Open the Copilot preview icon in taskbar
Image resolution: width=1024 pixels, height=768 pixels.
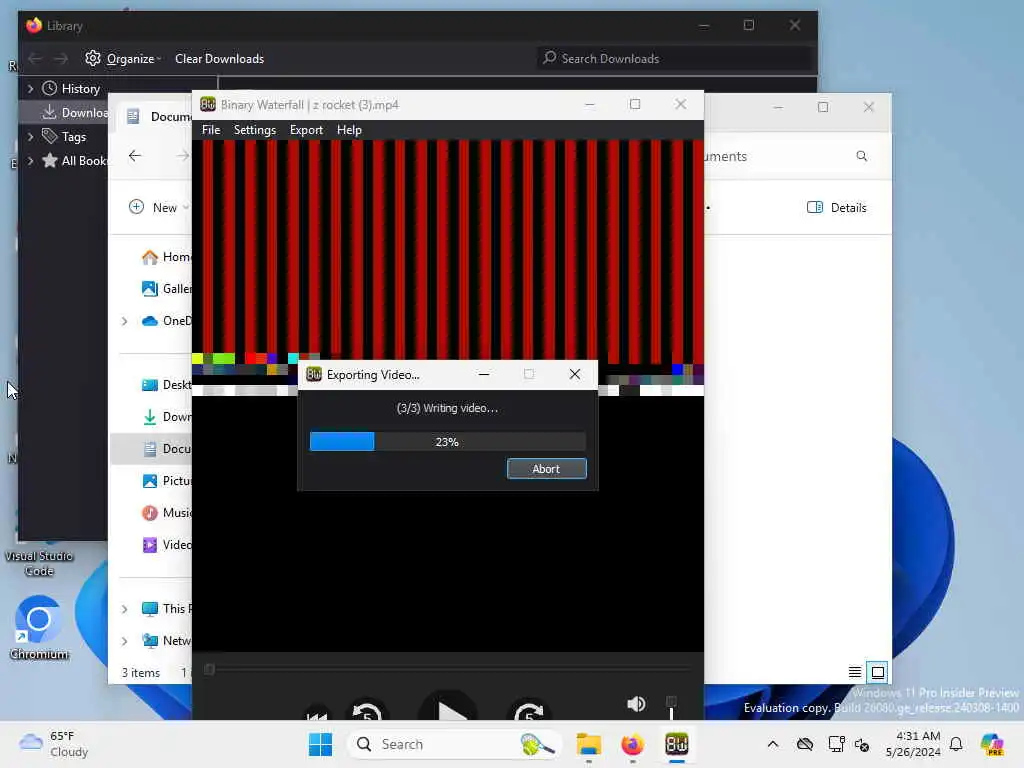click(x=992, y=744)
